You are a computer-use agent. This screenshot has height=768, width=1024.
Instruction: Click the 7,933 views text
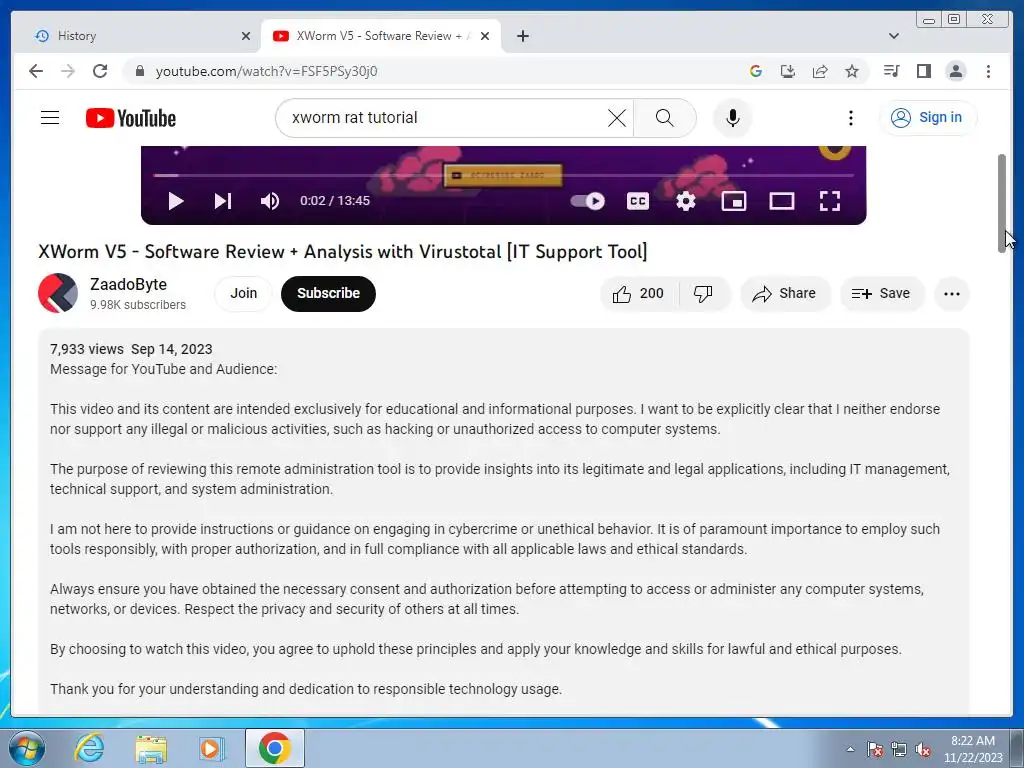pyautogui.click(x=87, y=349)
